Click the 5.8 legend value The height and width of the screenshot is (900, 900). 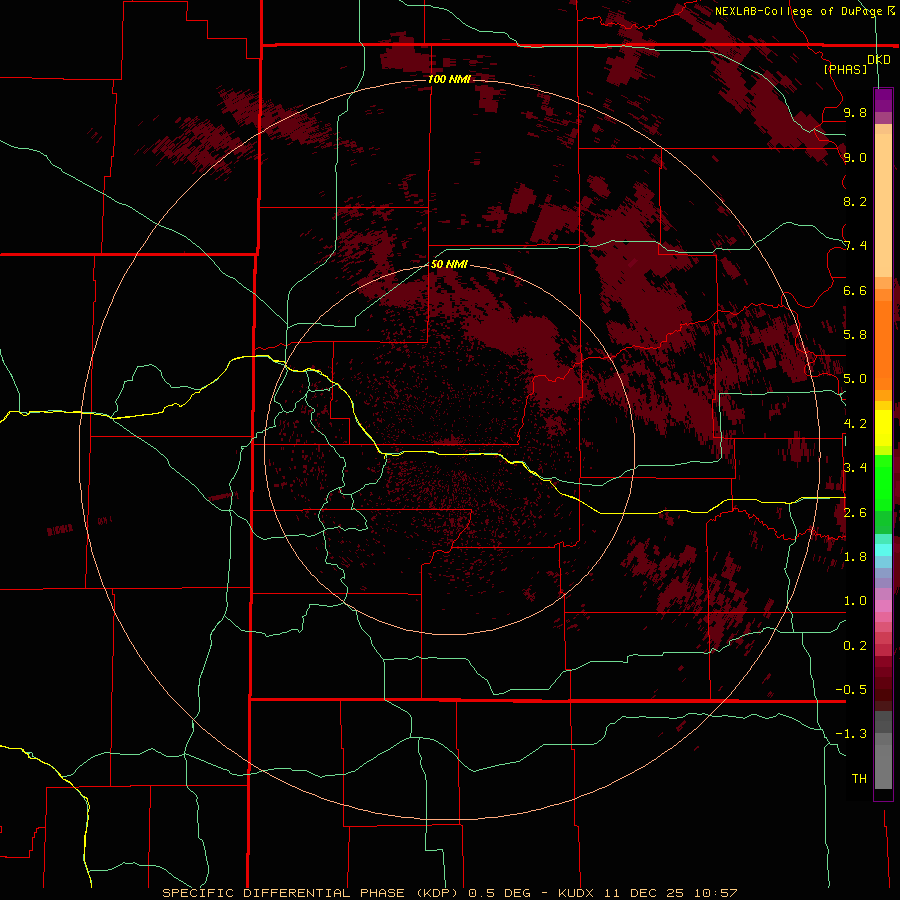(x=855, y=335)
